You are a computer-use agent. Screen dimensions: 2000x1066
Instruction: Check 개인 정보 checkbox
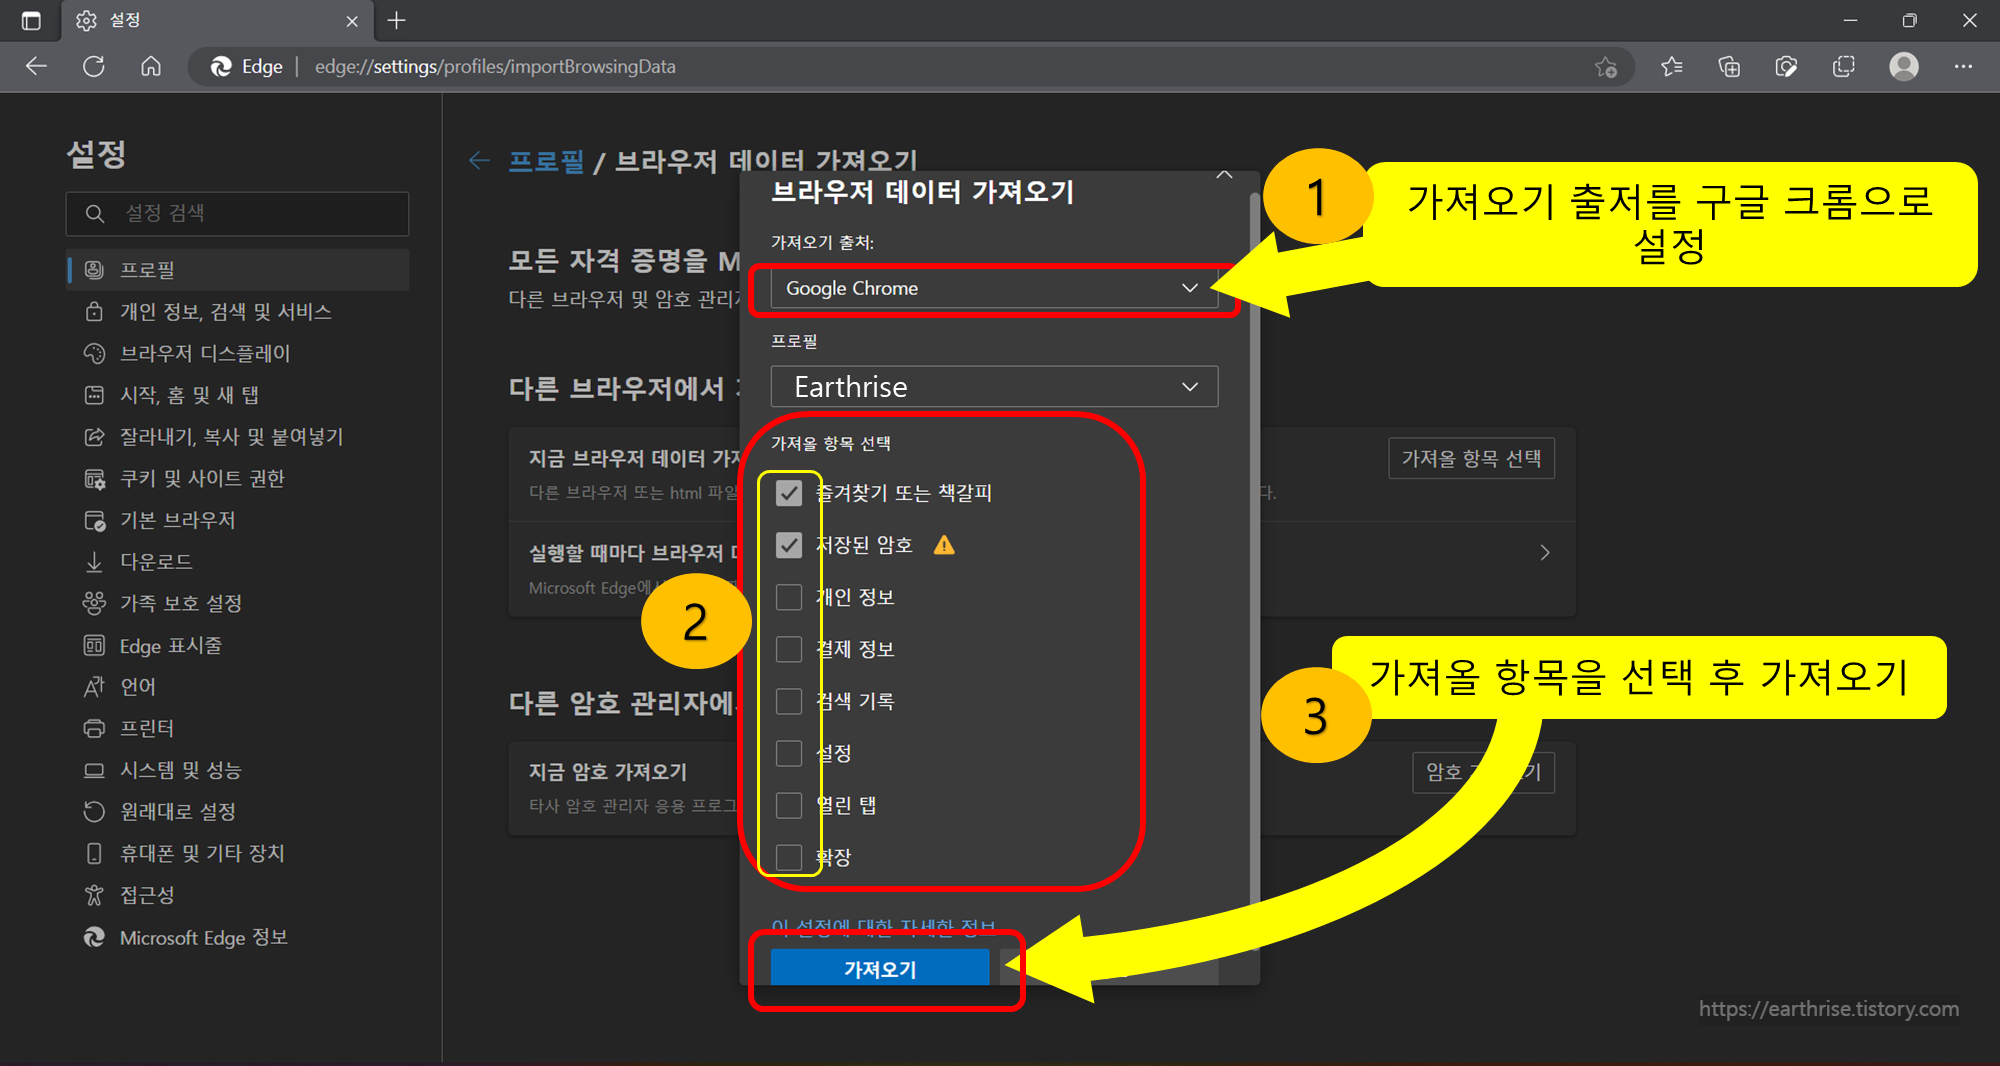(x=789, y=597)
